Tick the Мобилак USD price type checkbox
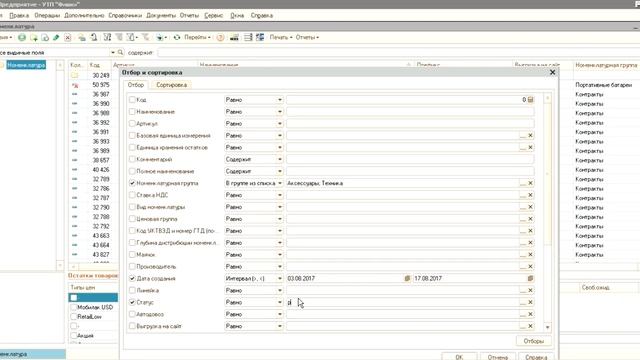This screenshot has height=360, width=640. [x=73, y=307]
